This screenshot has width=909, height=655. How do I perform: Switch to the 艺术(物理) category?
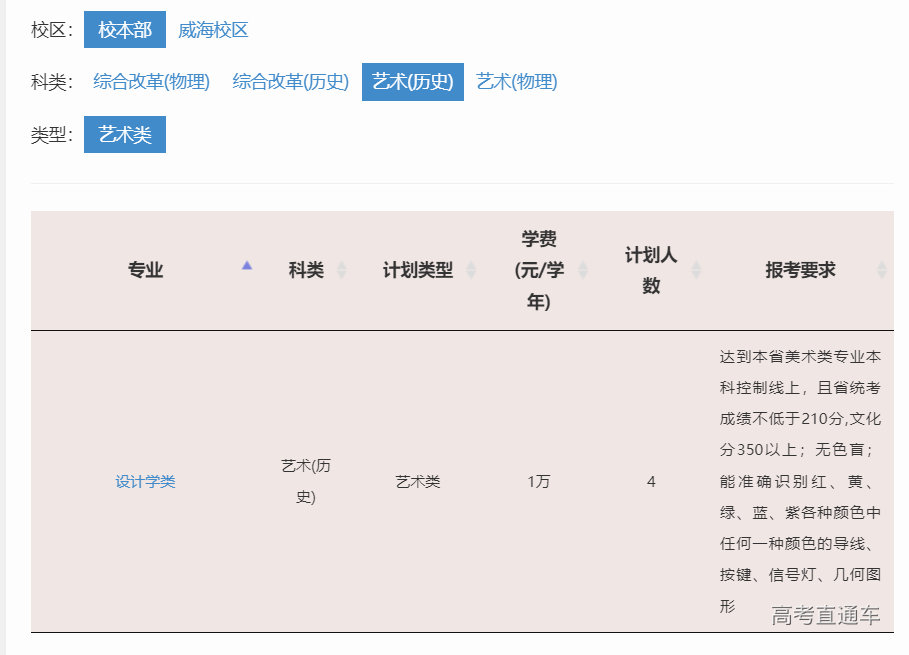pyautogui.click(x=518, y=81)
